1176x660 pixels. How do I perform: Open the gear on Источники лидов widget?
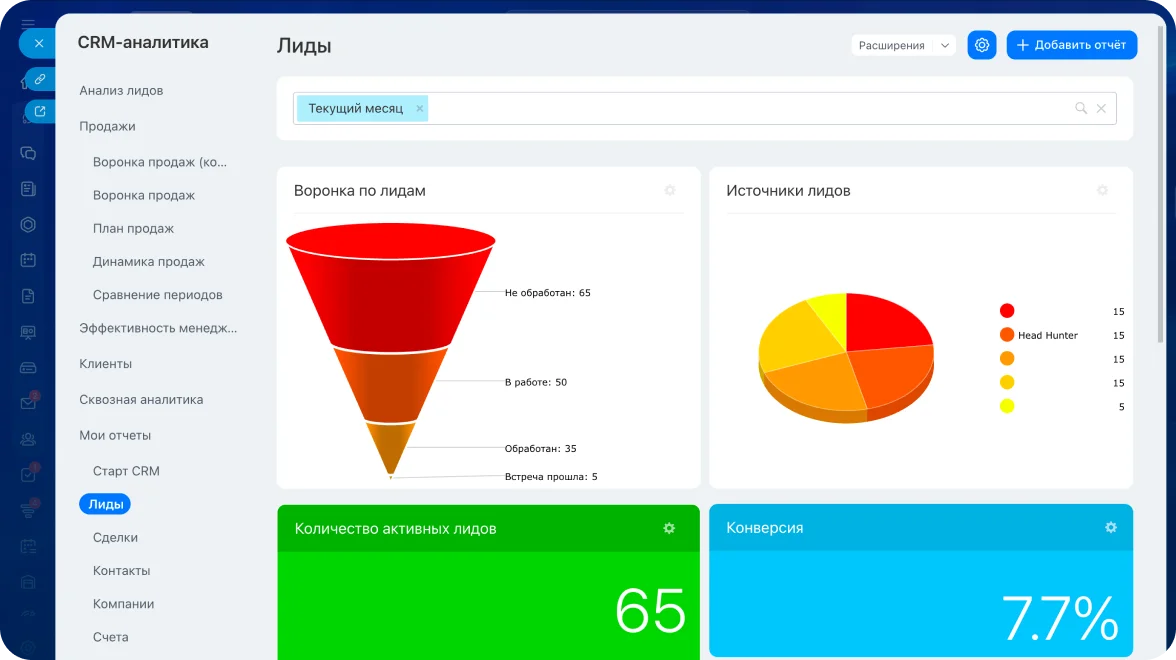[x=1102, y=190]
